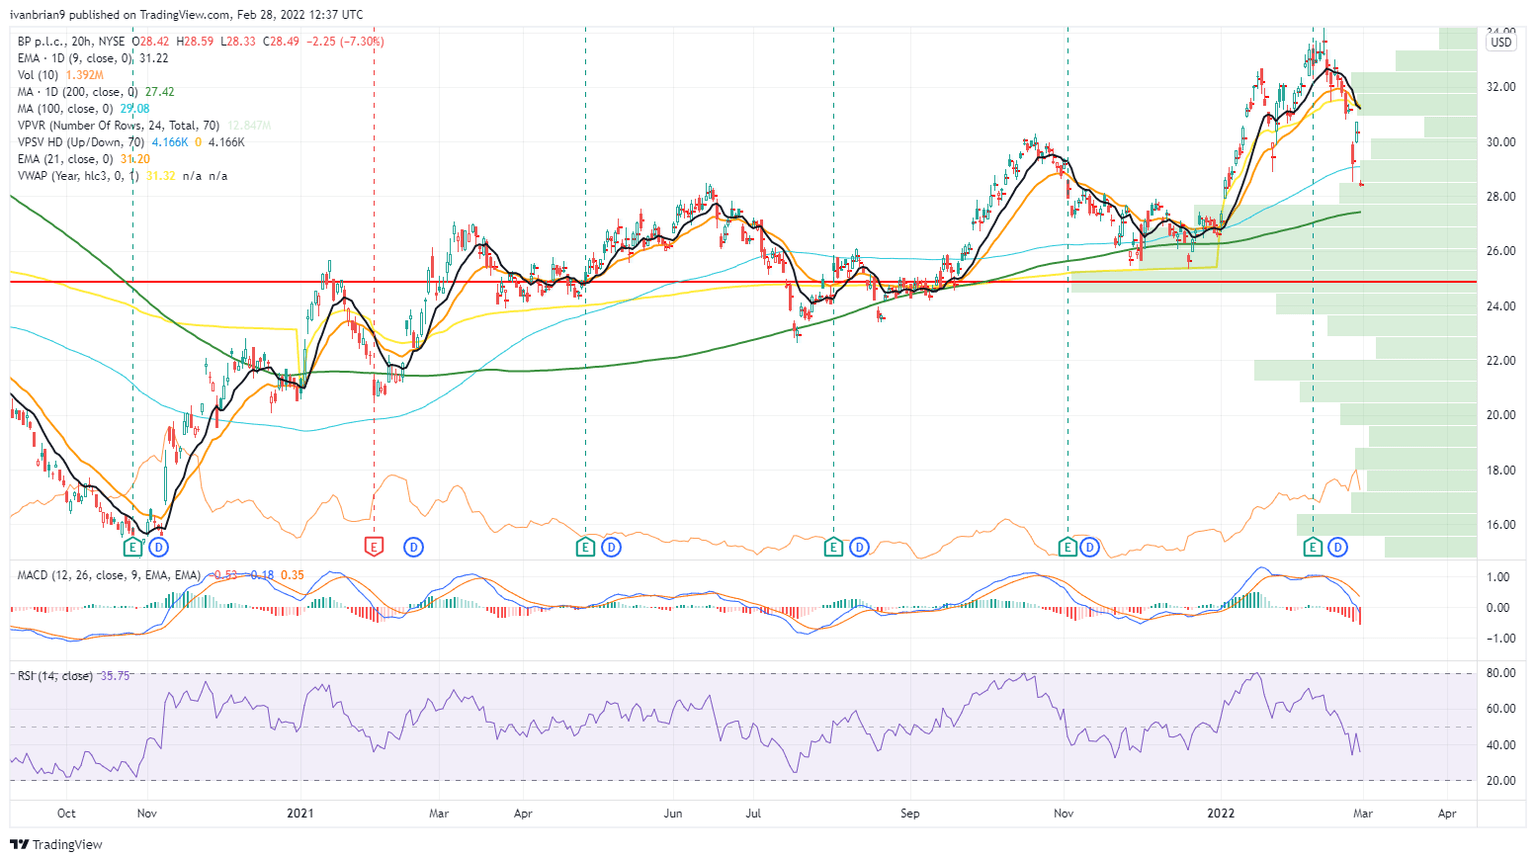Click the red earnings marker near February 2021

click(x=374, y=547)
